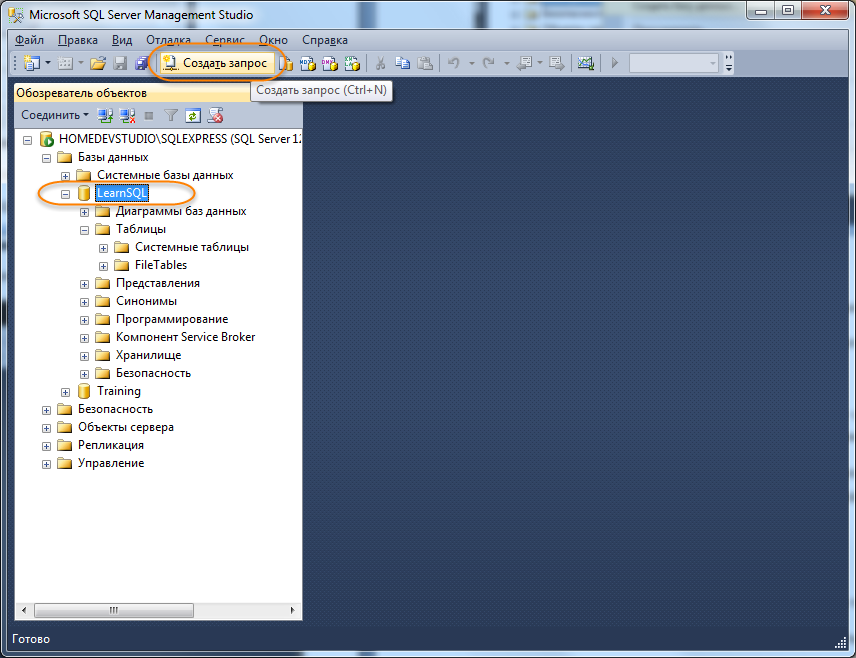This screenshot has height=658, width=856.
Task: Click Connect Object Explorer icon
Action: (x=105, y=115)
